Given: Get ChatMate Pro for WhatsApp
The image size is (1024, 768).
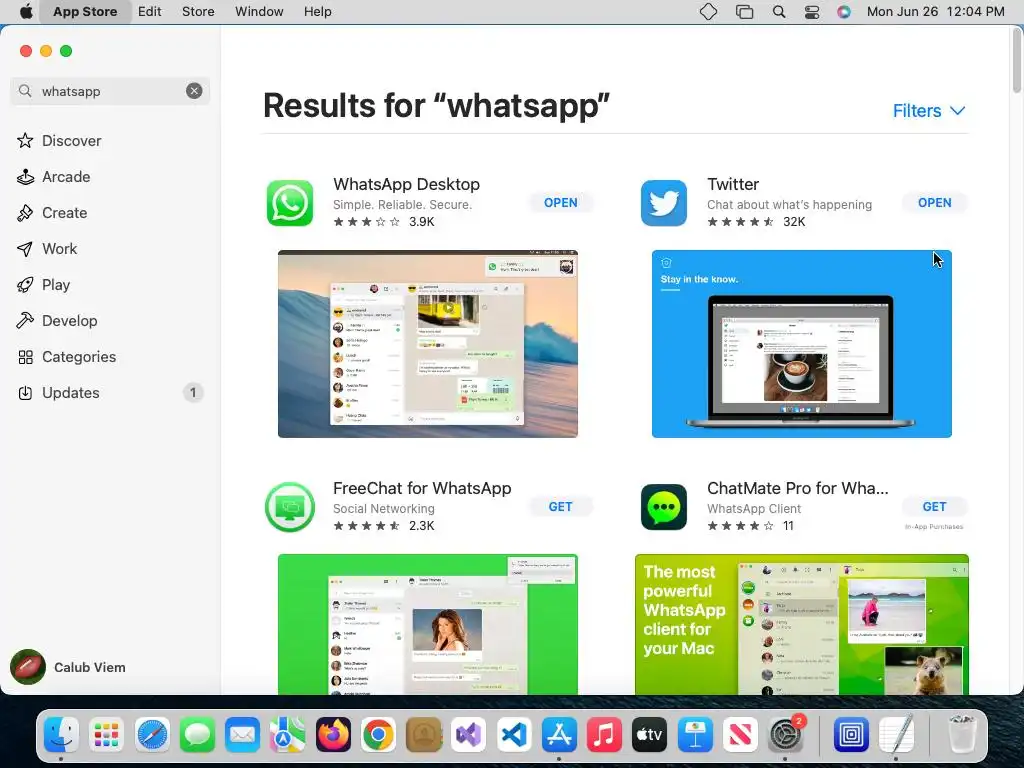Looking at the screenshot, I should 935,507.
